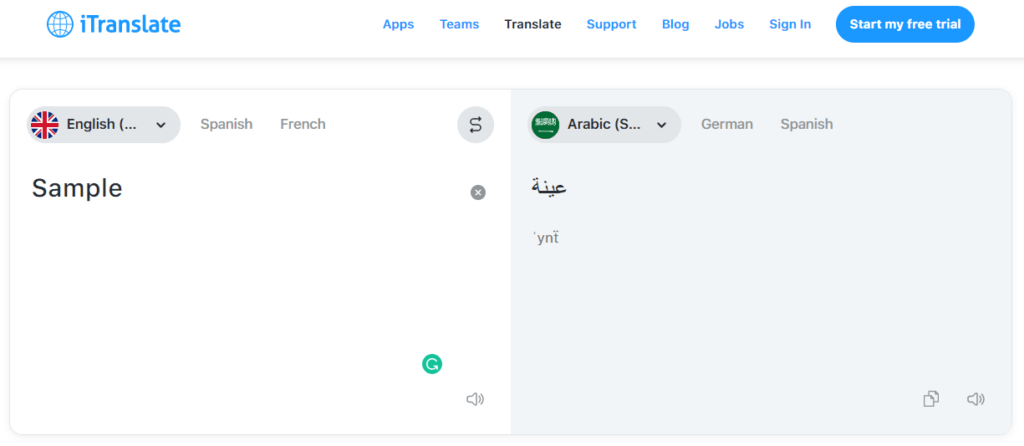Viewport: 1024px width, 446px height.
Task: Go to the Teams page
Action: (459, 24)
